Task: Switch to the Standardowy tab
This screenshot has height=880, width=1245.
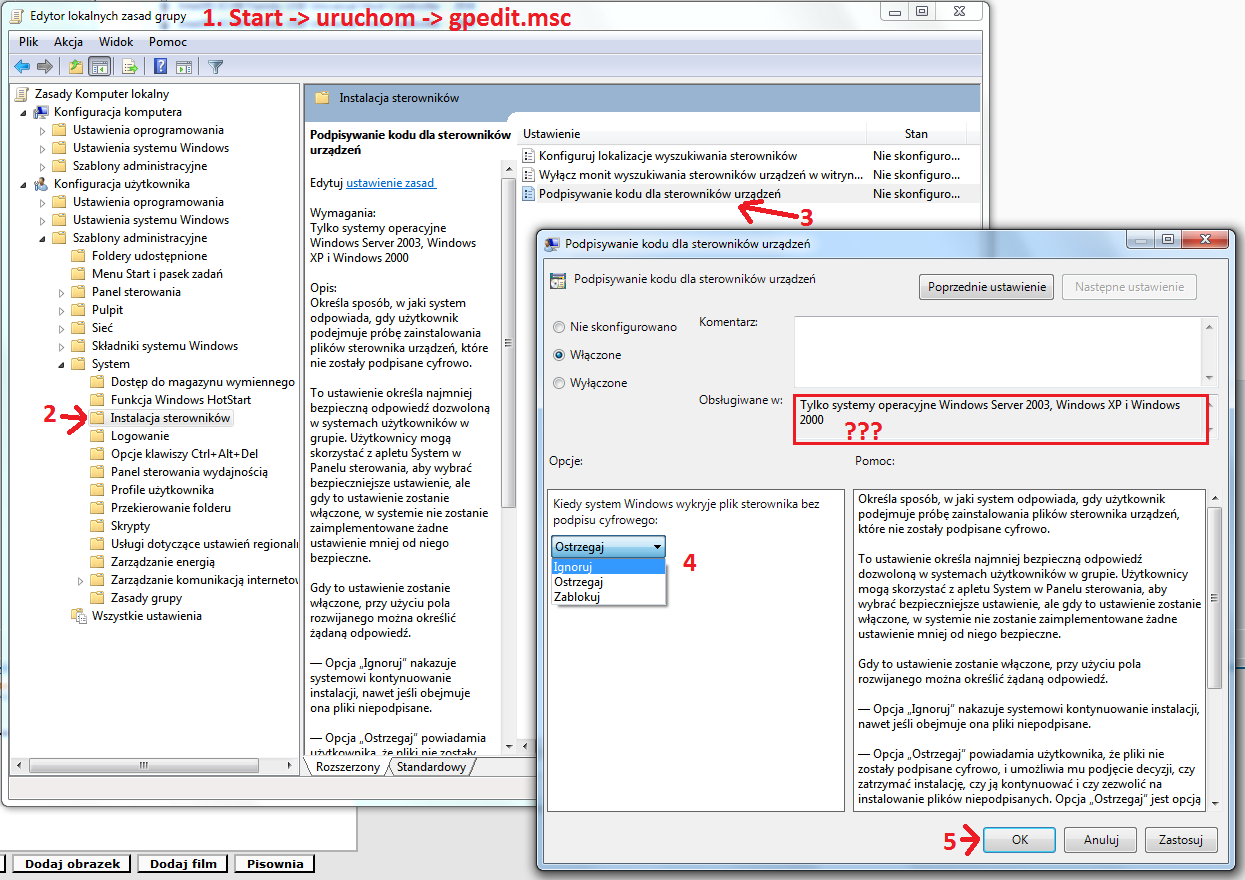Action: (x=431, y=767)
